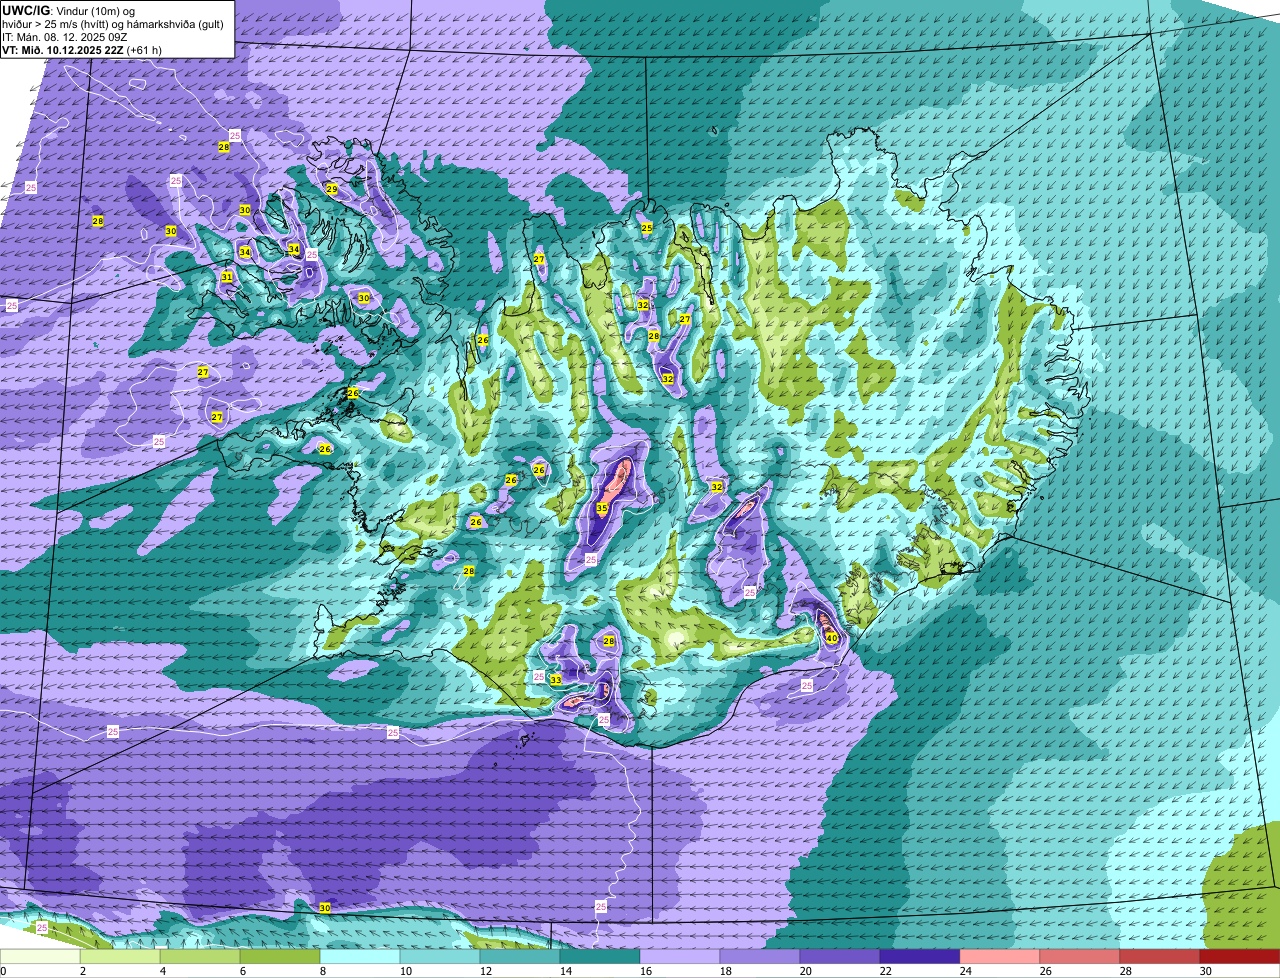Click the yellow 31 gust label
1280x978 pixels.
227,277
